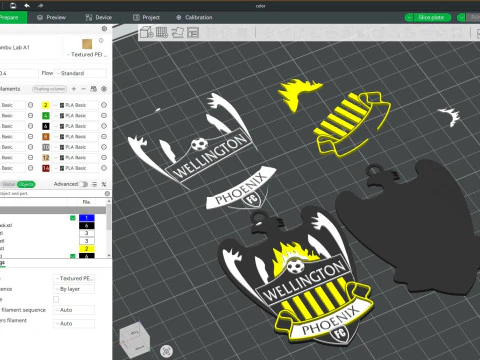Edit filament preset in dark red 14 row
Viewport: 480px width, 360px height.
[104, 168]
